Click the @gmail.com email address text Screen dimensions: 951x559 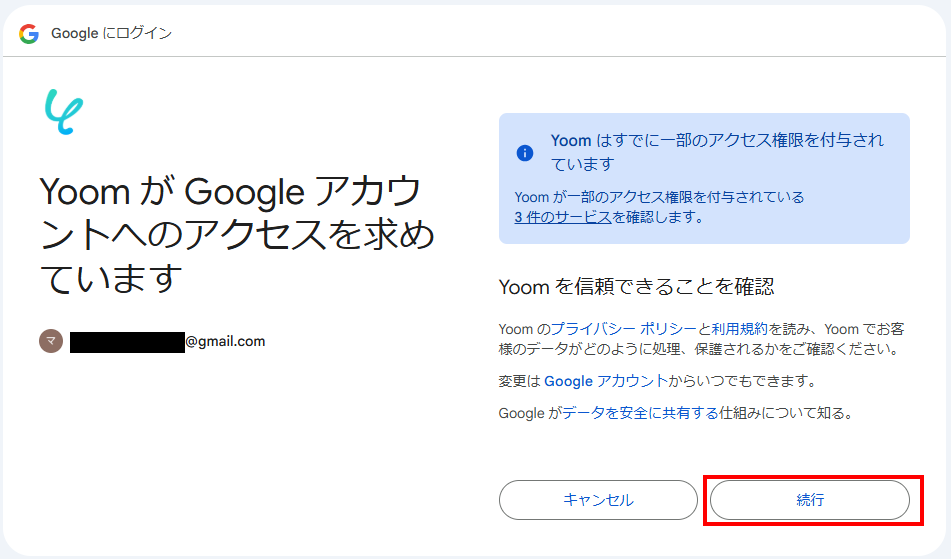click(225, 341)
